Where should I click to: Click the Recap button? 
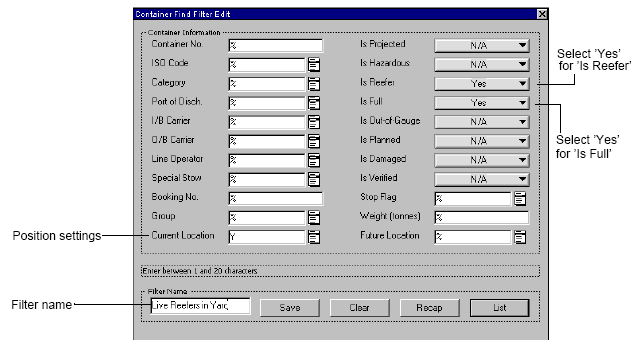[429, 308]
